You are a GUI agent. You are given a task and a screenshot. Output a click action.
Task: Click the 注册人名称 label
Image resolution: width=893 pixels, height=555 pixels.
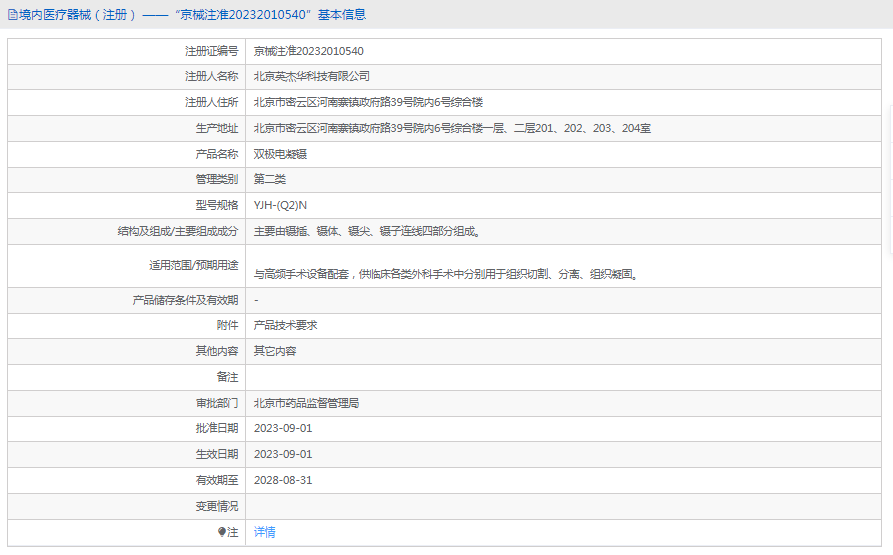[x=211, y=76]
